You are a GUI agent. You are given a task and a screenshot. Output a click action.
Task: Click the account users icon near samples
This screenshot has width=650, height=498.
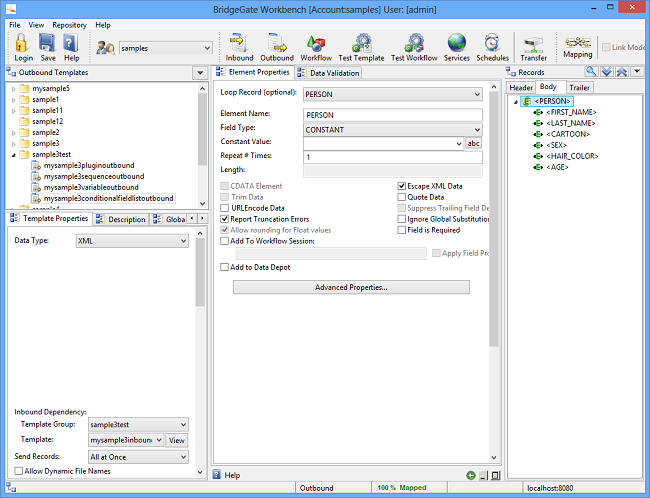(x=105, y=48)
